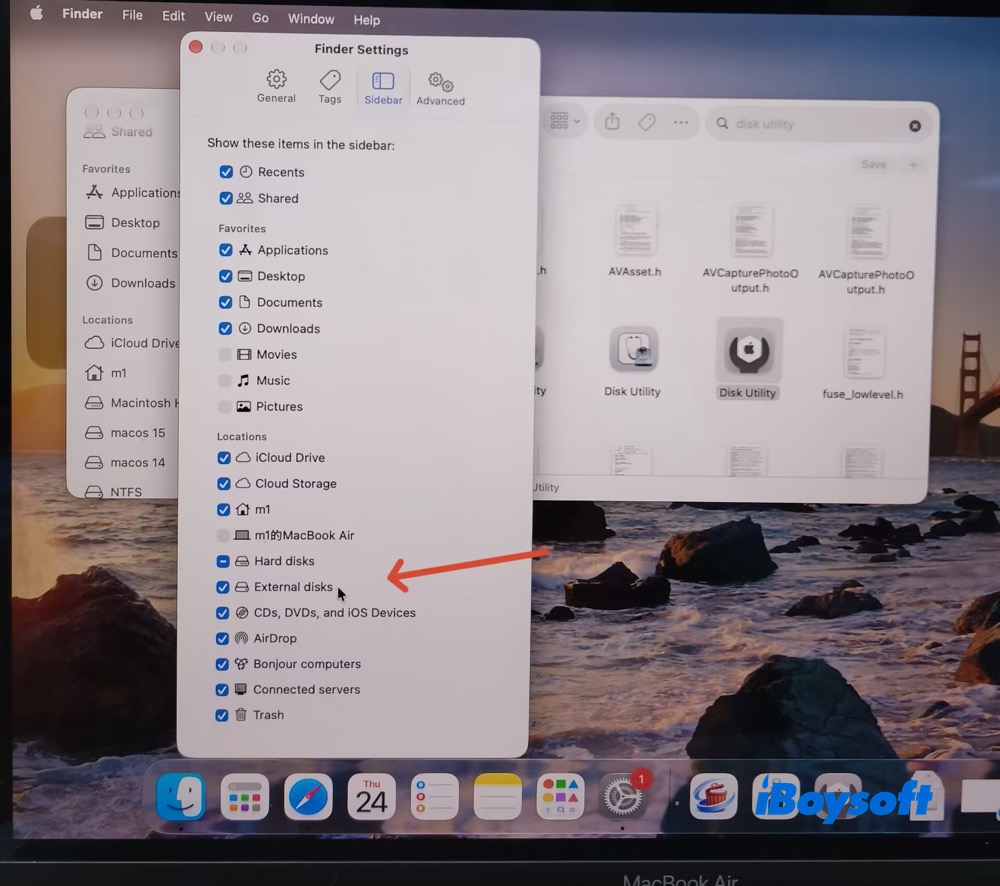1000x886 pixels.
Task: Open the Help menu
Action: (367, 20)
